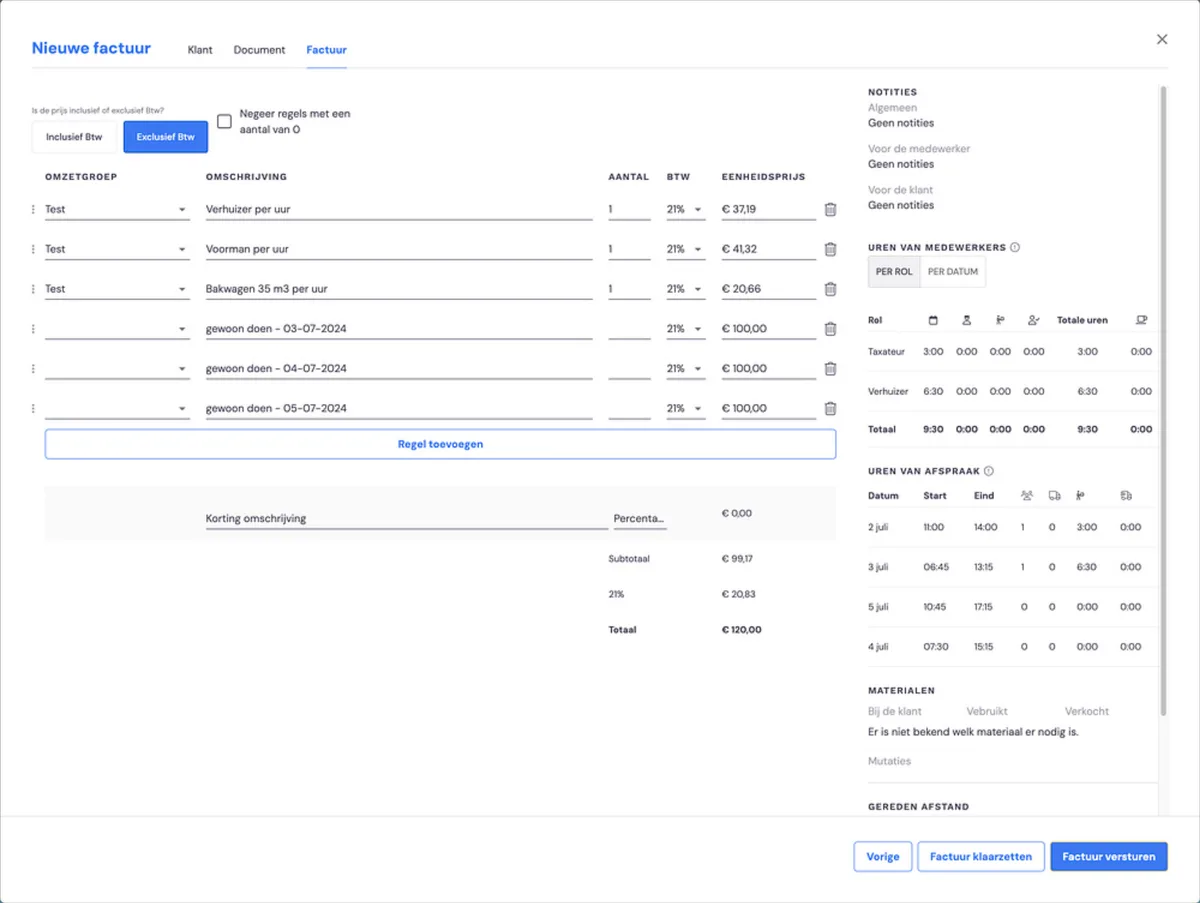This screenshot has height=903, width=1200.
Task: Edit quantity field of Voorman per uur
Action: click(x=629, y=250)
